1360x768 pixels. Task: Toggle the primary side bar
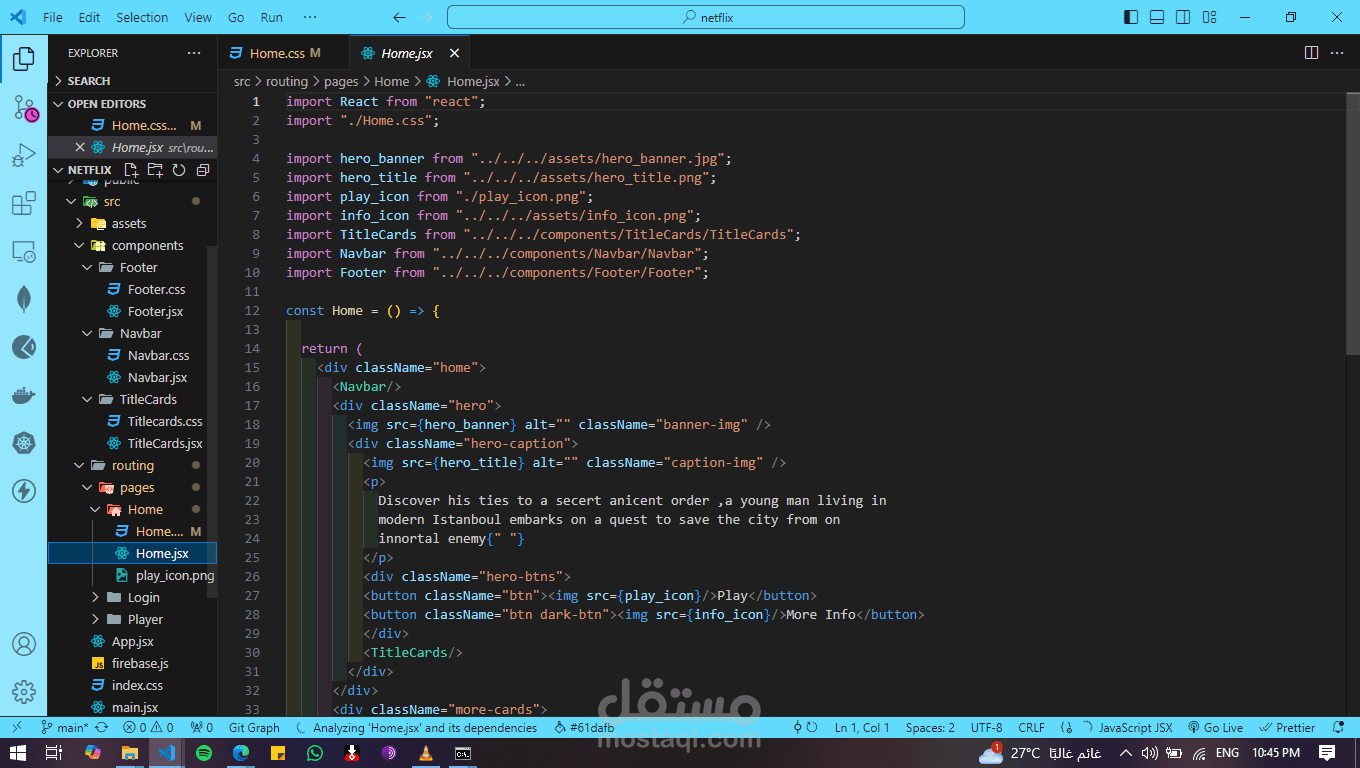click(1131, 17)
